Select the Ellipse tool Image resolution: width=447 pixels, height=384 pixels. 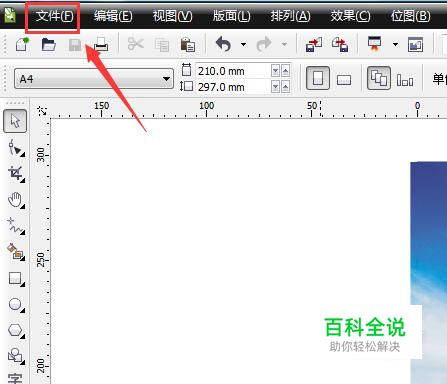[x=16, y=304]
